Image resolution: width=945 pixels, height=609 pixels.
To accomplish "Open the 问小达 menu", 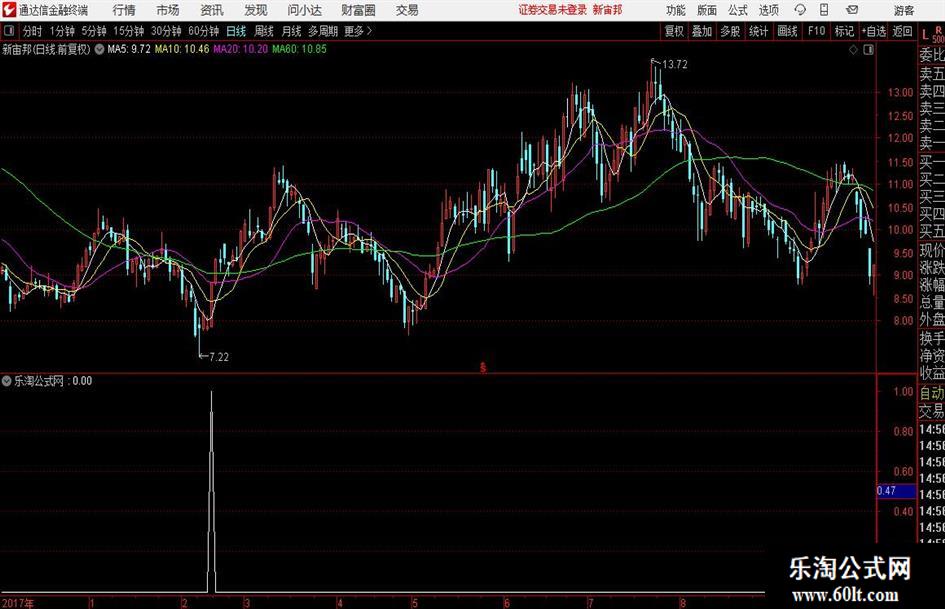I will [x=304, y=10].
